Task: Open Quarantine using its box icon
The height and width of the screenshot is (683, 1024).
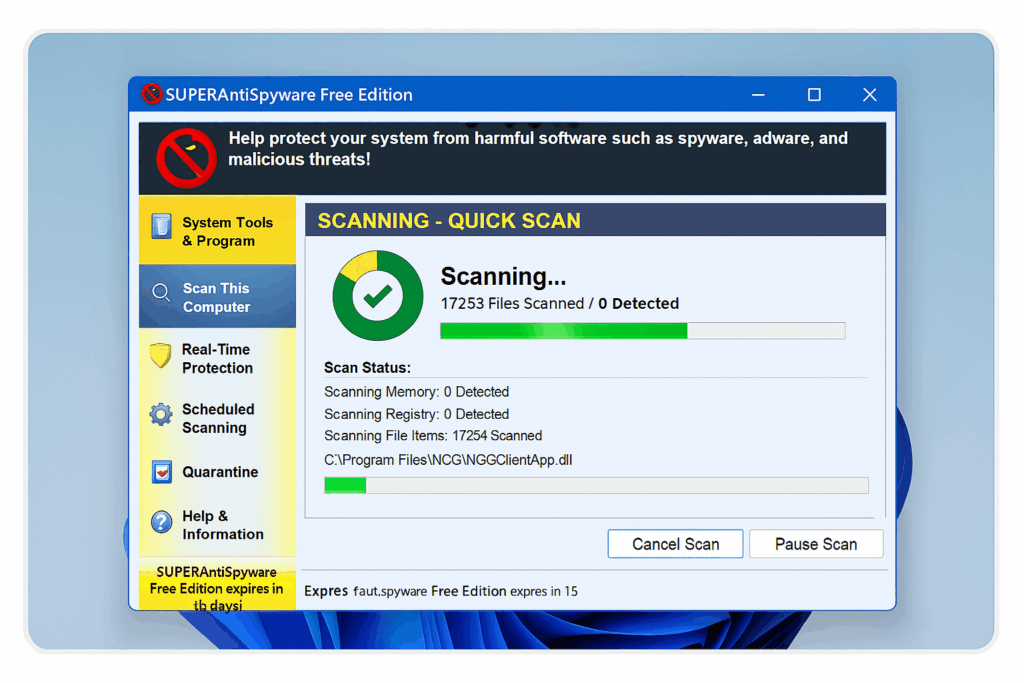Action: pyautogui.click(x=161, y=471)
